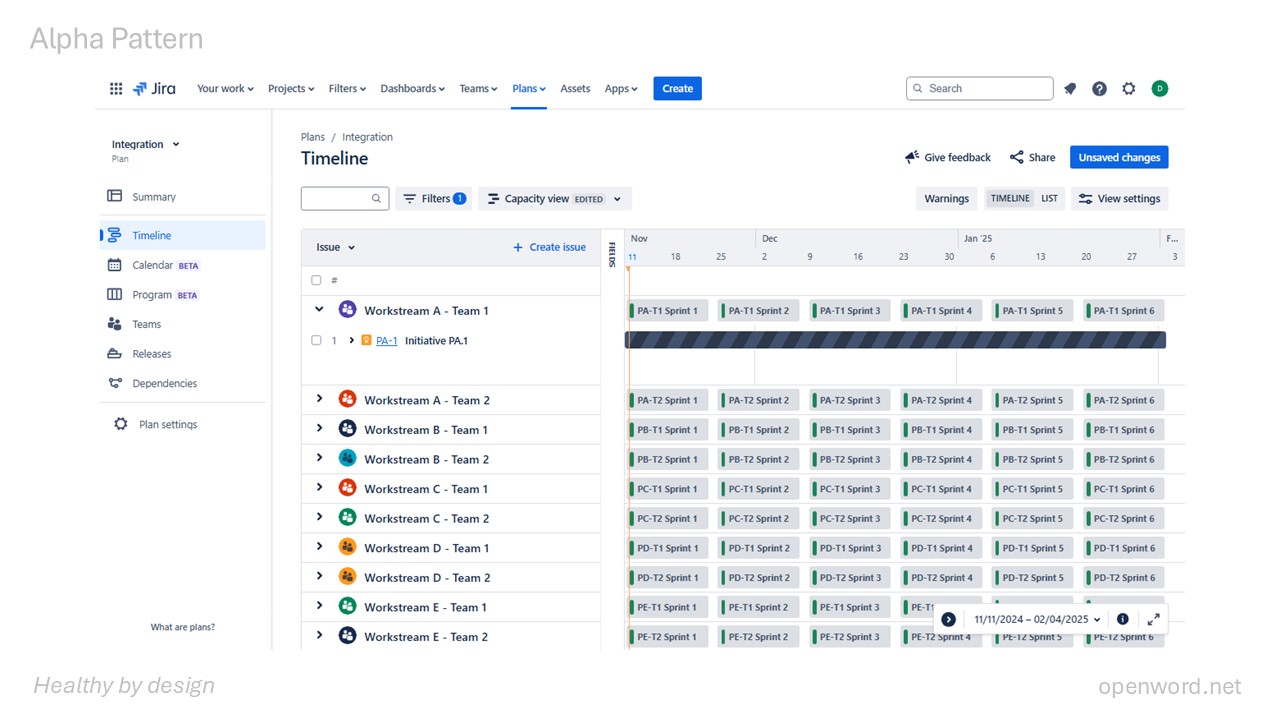Click Create issue
The image size is (1280, 720).
point(549,247)
